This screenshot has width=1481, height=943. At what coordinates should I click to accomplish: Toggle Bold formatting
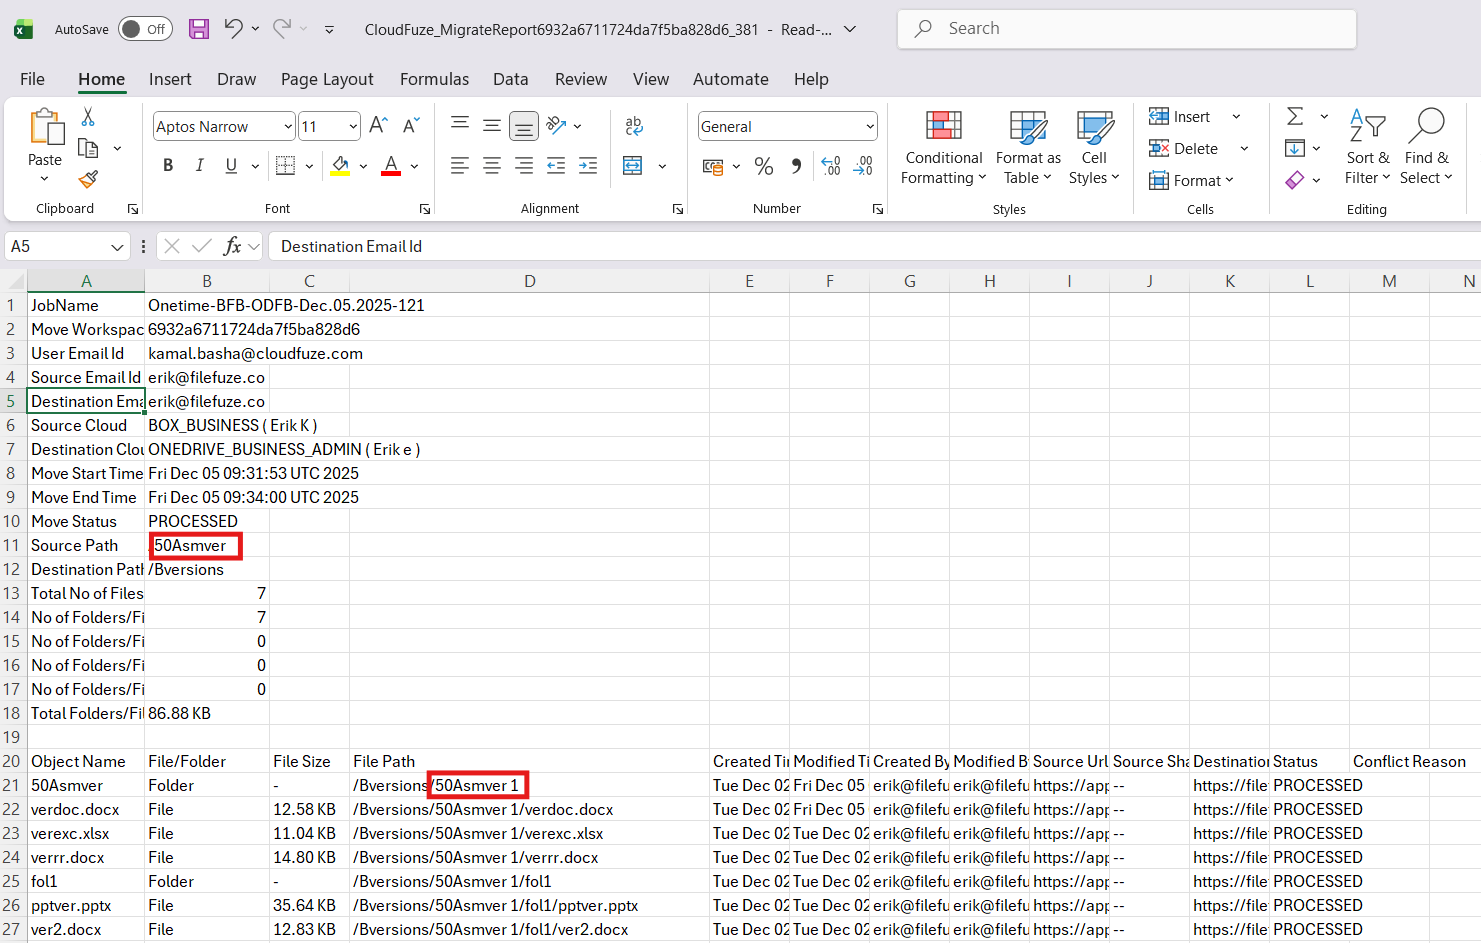168,166
